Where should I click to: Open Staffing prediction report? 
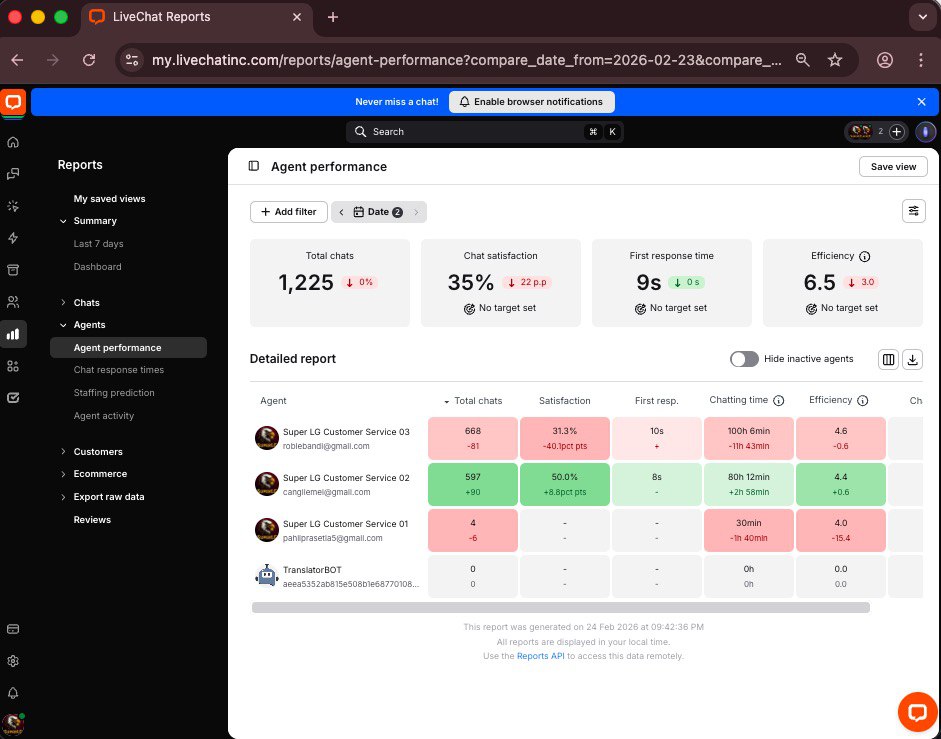coord(114,393)
